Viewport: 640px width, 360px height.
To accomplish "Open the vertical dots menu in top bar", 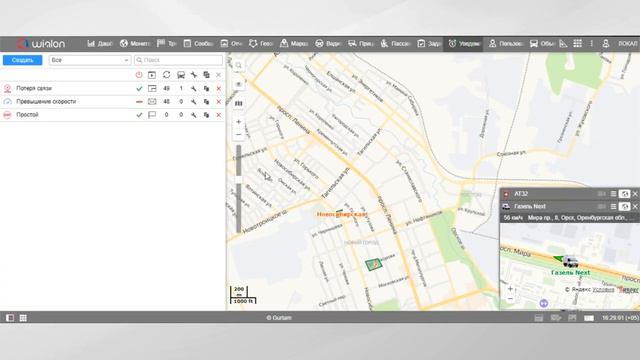I will 591,43.
